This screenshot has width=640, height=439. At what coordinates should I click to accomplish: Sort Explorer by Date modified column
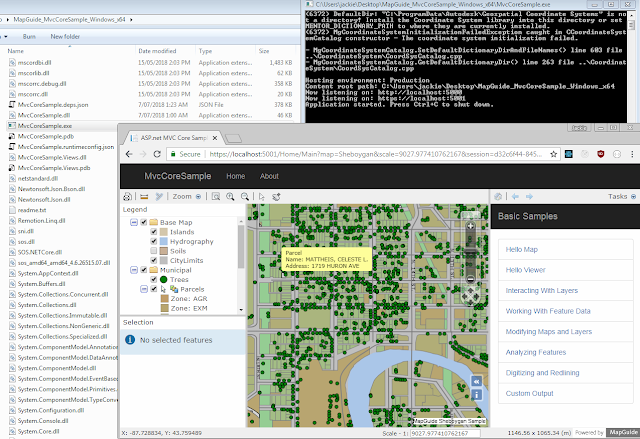click(158, 51)
